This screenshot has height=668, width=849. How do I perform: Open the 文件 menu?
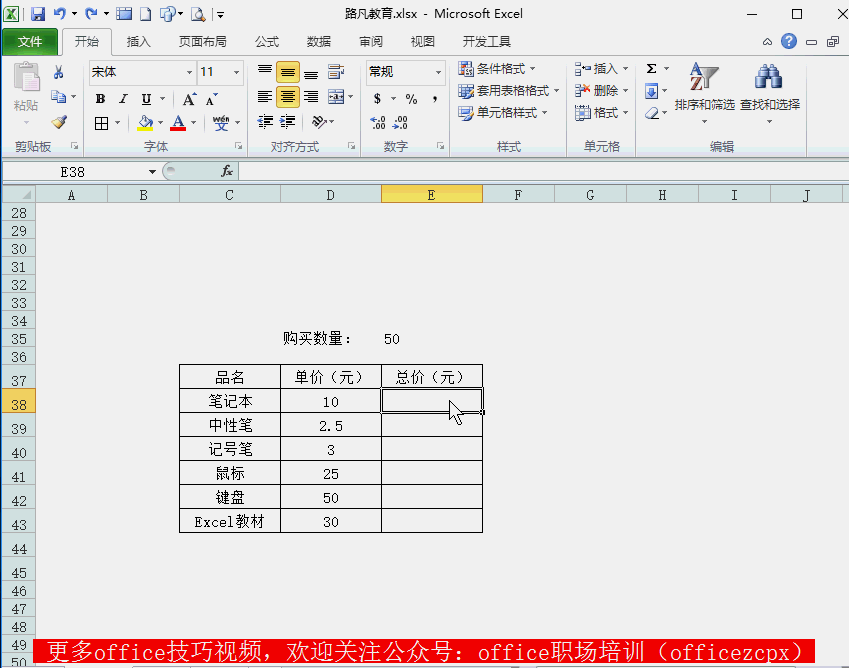pyautogui.click(x=31, y=42)
